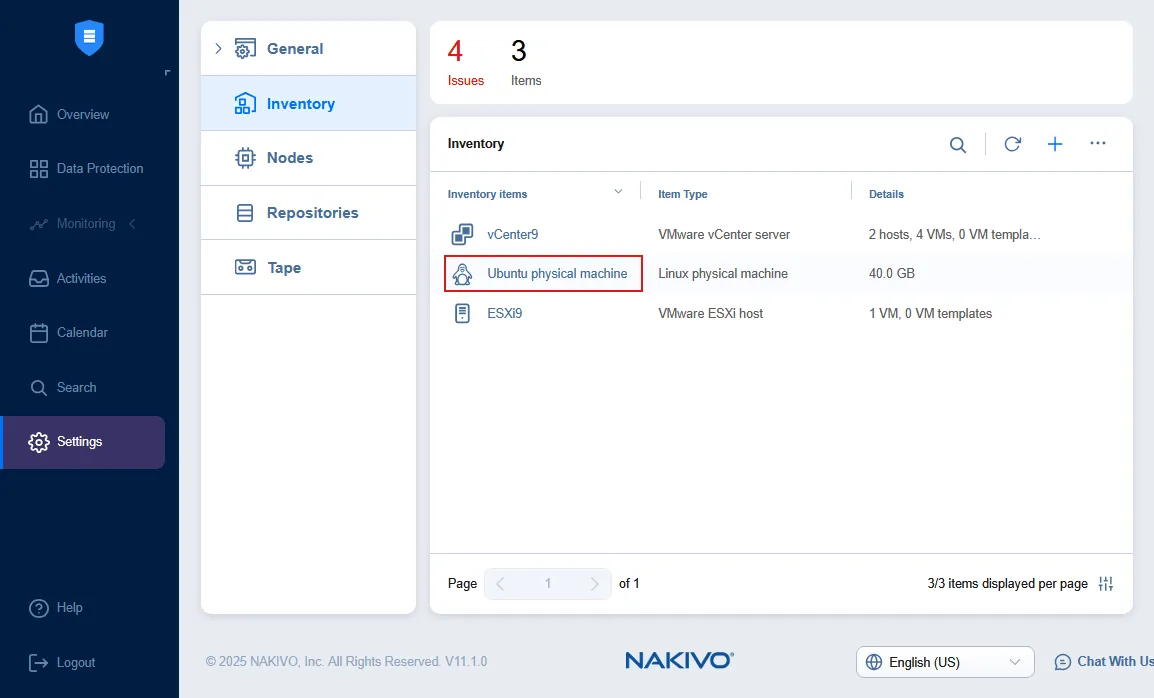Refresh the inventory list

click(1013, 144)
